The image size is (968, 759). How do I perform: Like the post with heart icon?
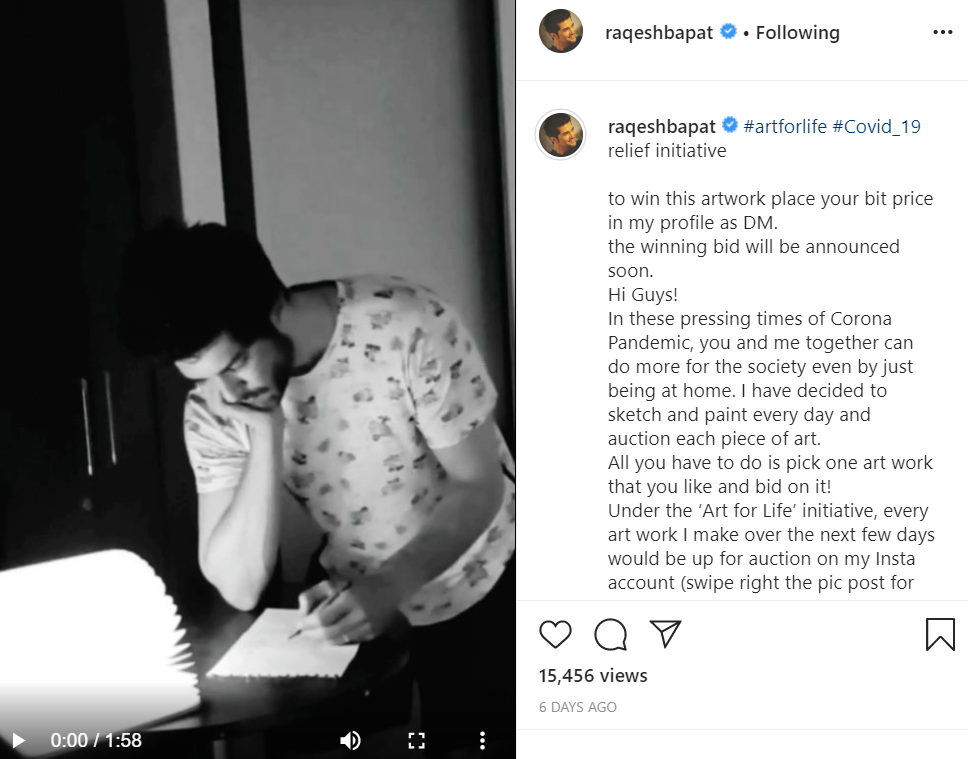(555, 634)
